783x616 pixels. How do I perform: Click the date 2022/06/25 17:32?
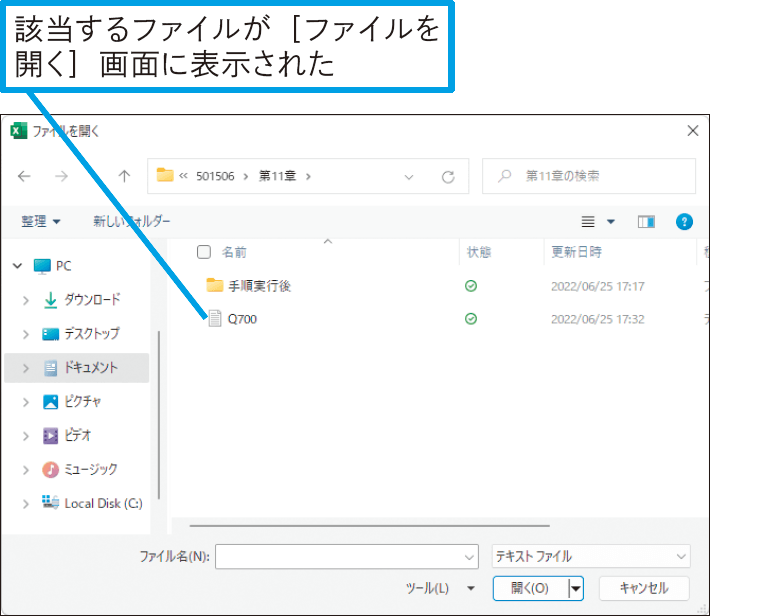tap(598, 319)
